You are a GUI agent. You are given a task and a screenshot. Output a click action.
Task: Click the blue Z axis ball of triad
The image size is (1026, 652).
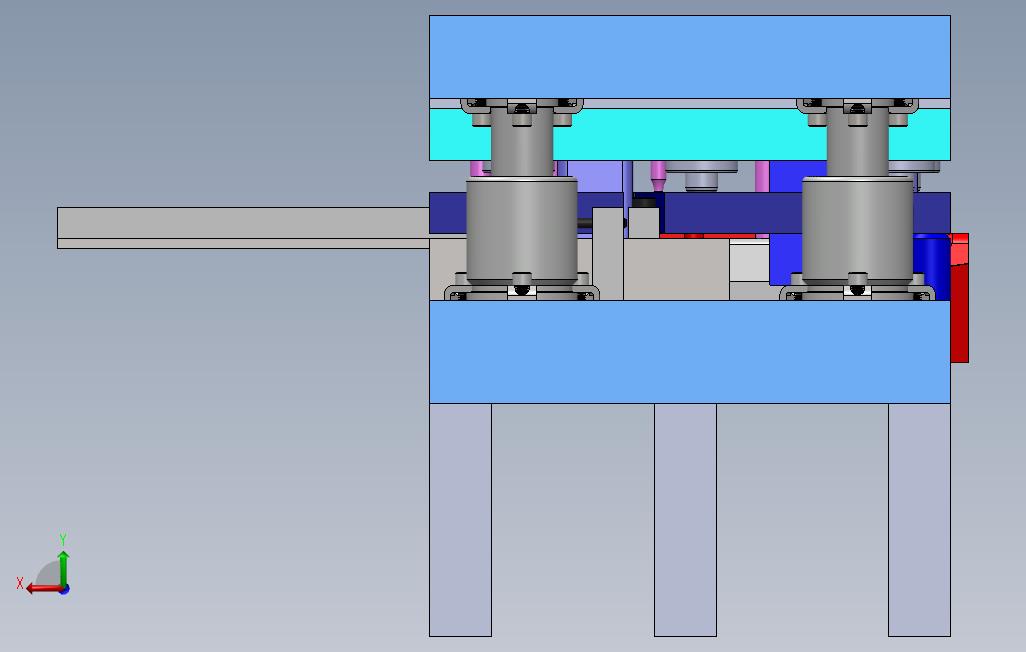[x=65, y=590]
